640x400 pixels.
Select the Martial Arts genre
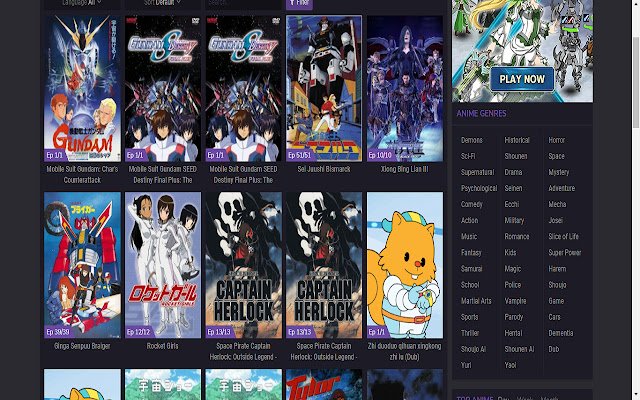point(476,301)
